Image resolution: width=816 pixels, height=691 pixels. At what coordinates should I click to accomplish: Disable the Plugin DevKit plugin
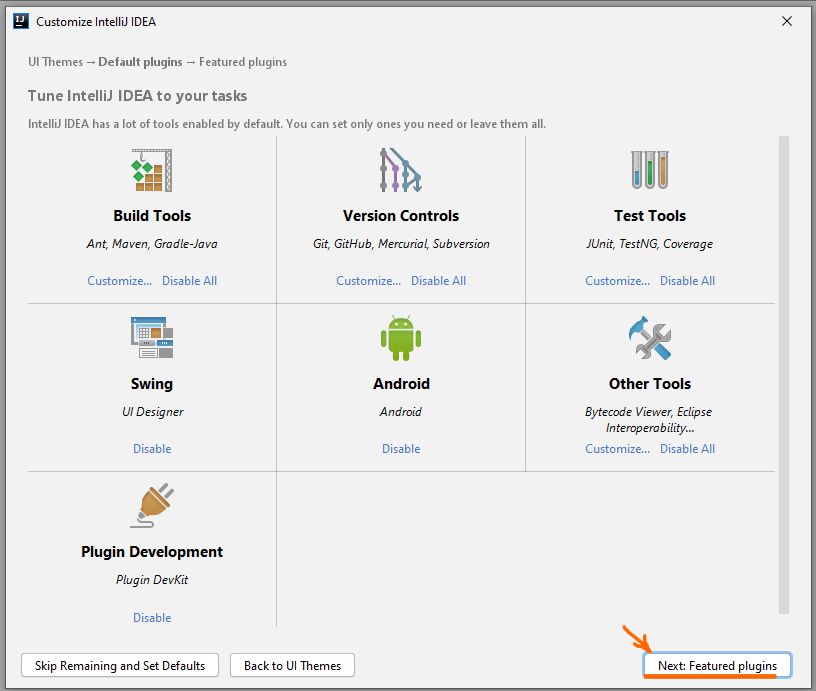[152, 618]
